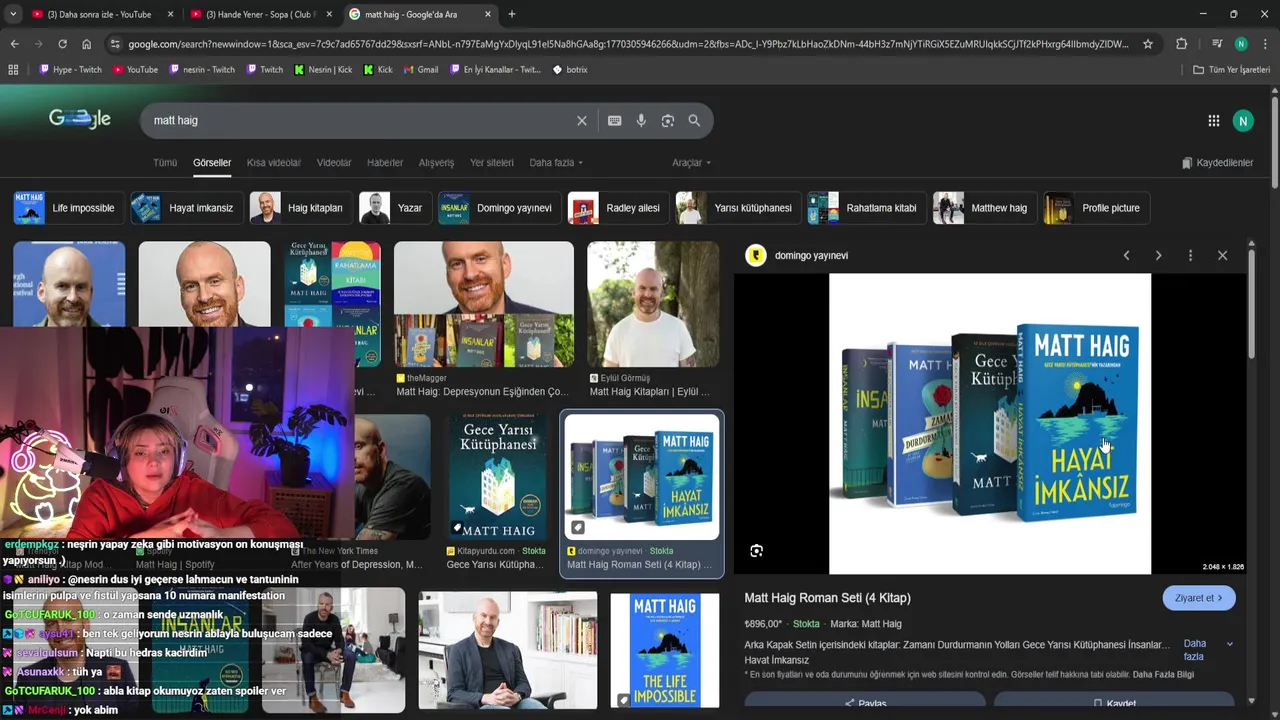This screenshot has width=1280, height=720.
Task: Open preview panel three-dot menu
Action: coord(1190,256)
